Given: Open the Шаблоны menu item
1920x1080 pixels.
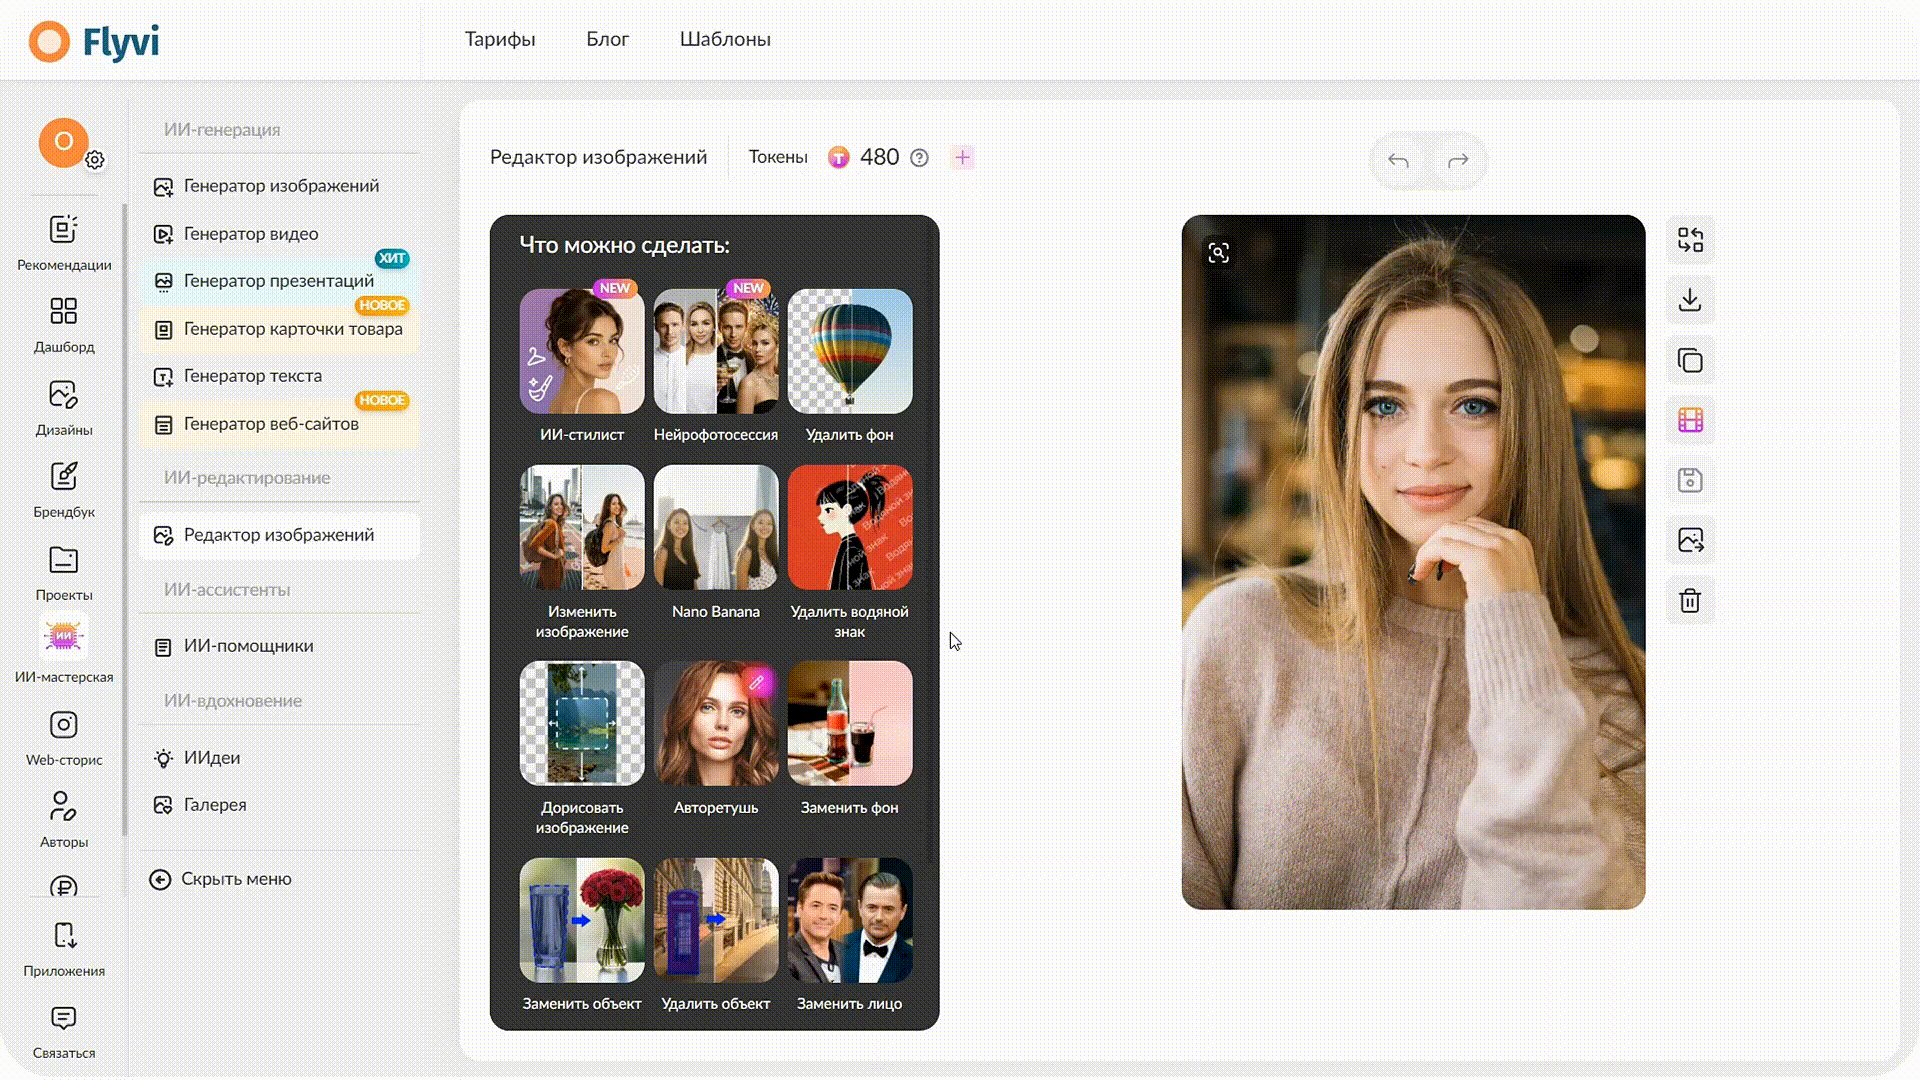Looking at the screenshot, I should [725, 39].
